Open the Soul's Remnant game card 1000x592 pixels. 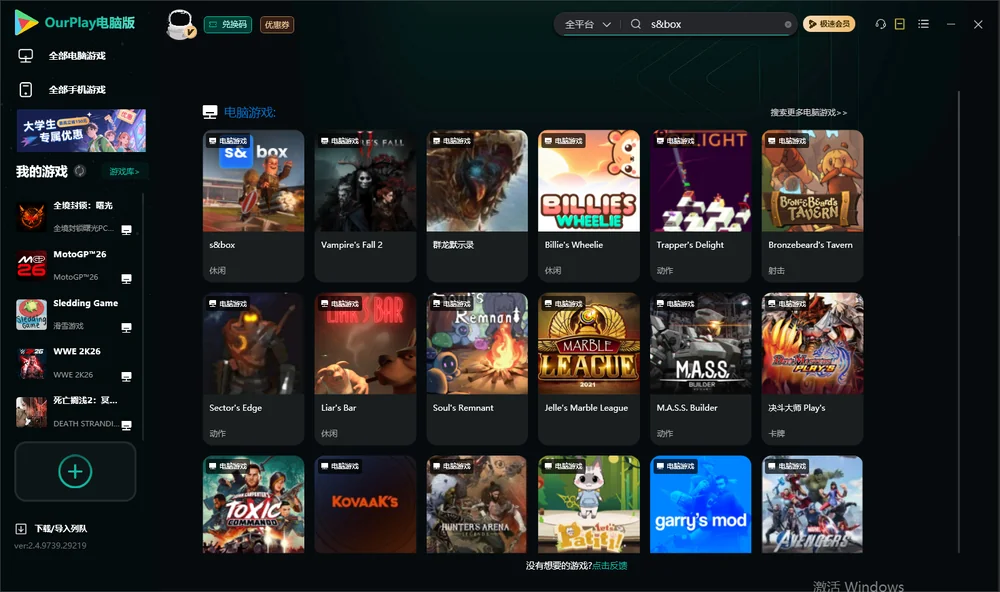coord(477,369)
